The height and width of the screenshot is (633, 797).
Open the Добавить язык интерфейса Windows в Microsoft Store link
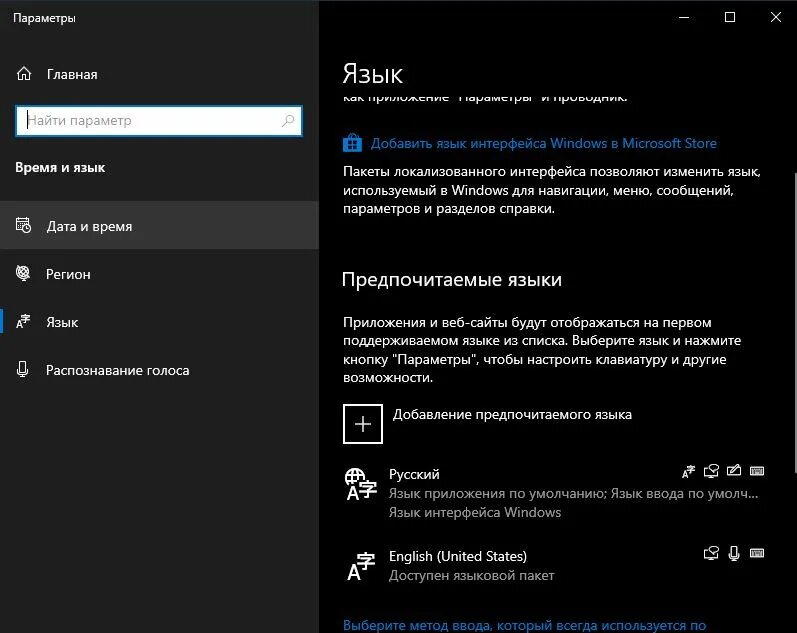click(543, 143)
